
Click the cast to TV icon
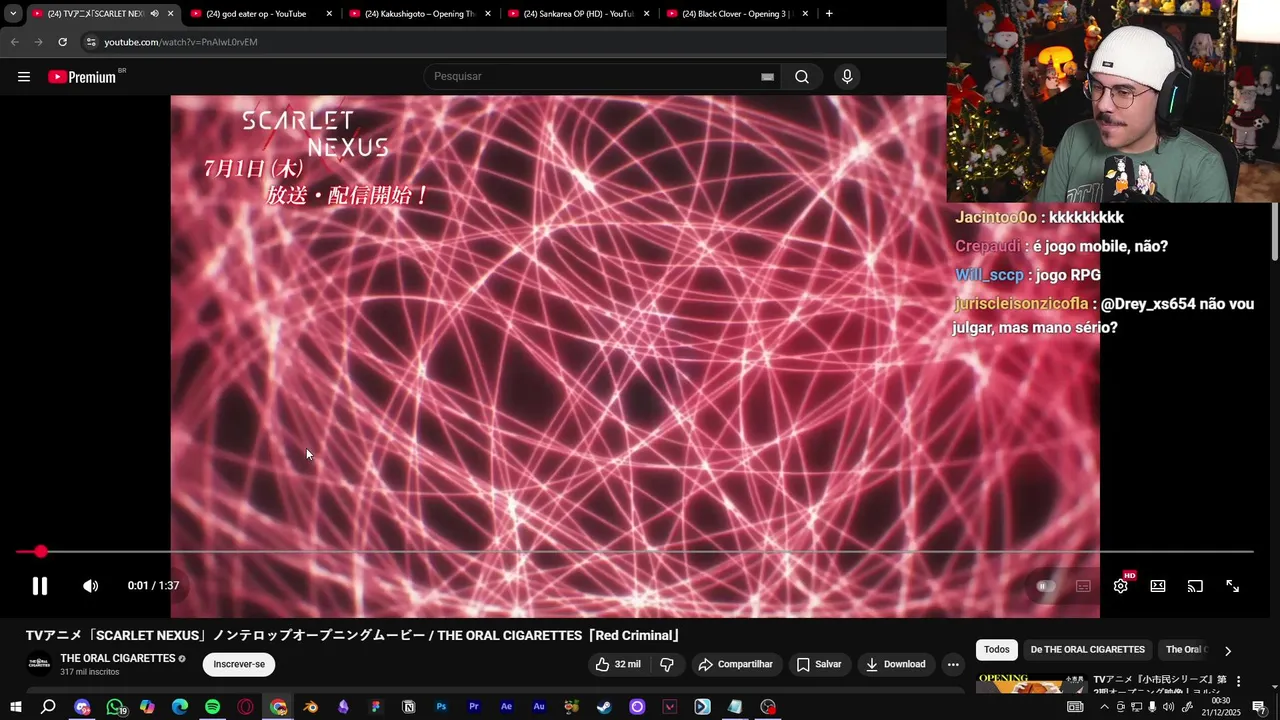tap(1195, 586)
